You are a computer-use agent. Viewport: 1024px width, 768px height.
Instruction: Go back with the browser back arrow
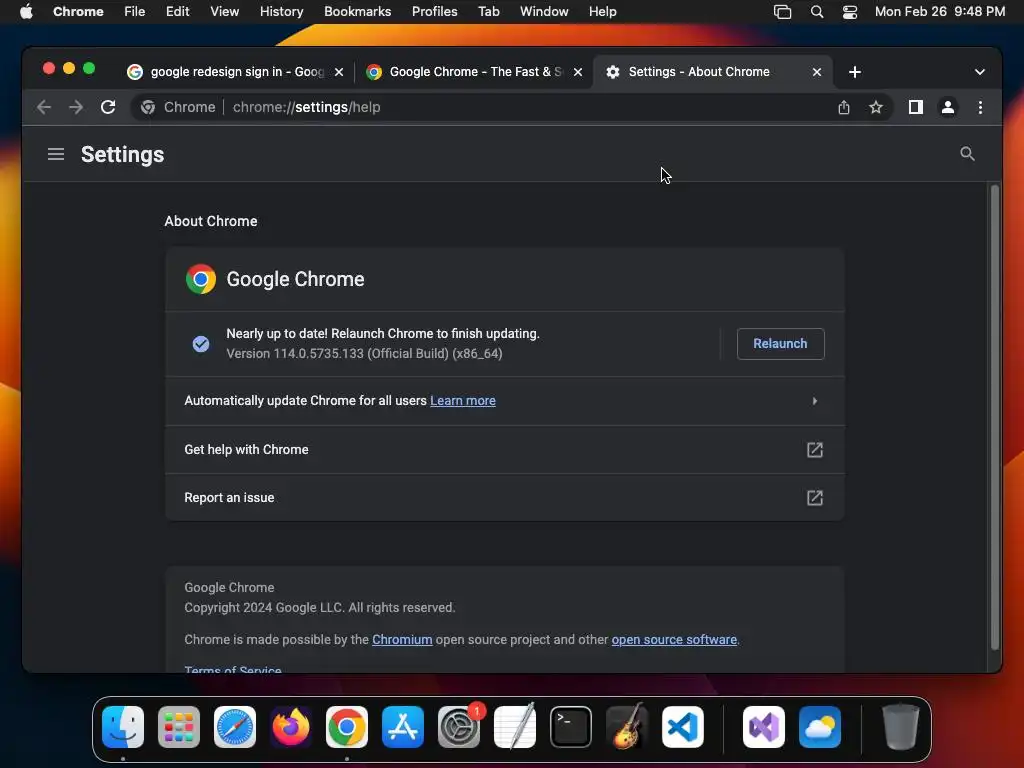click(x=44, y=107)
